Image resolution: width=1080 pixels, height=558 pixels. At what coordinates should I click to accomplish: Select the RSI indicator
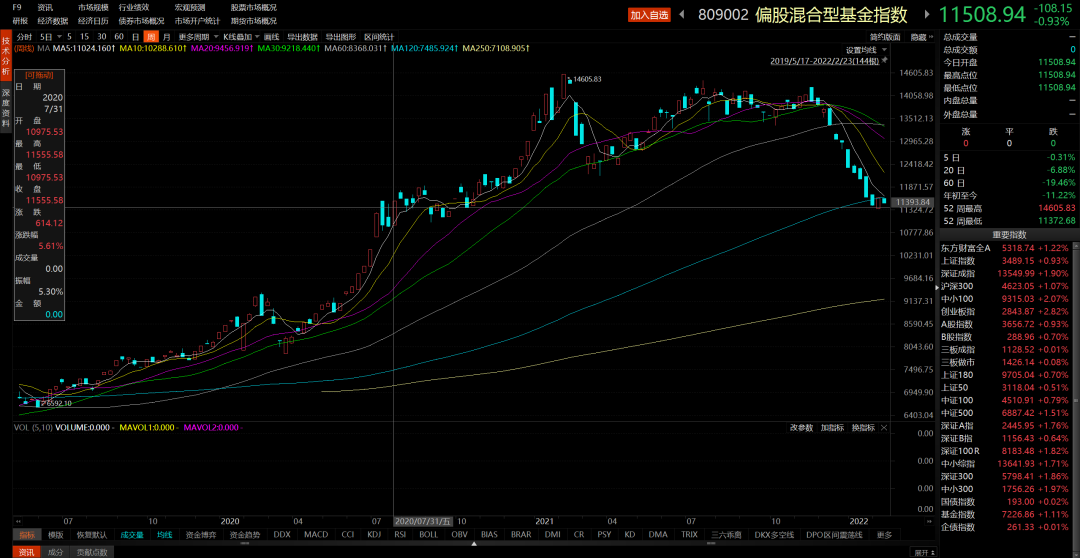tap(400, 535)
